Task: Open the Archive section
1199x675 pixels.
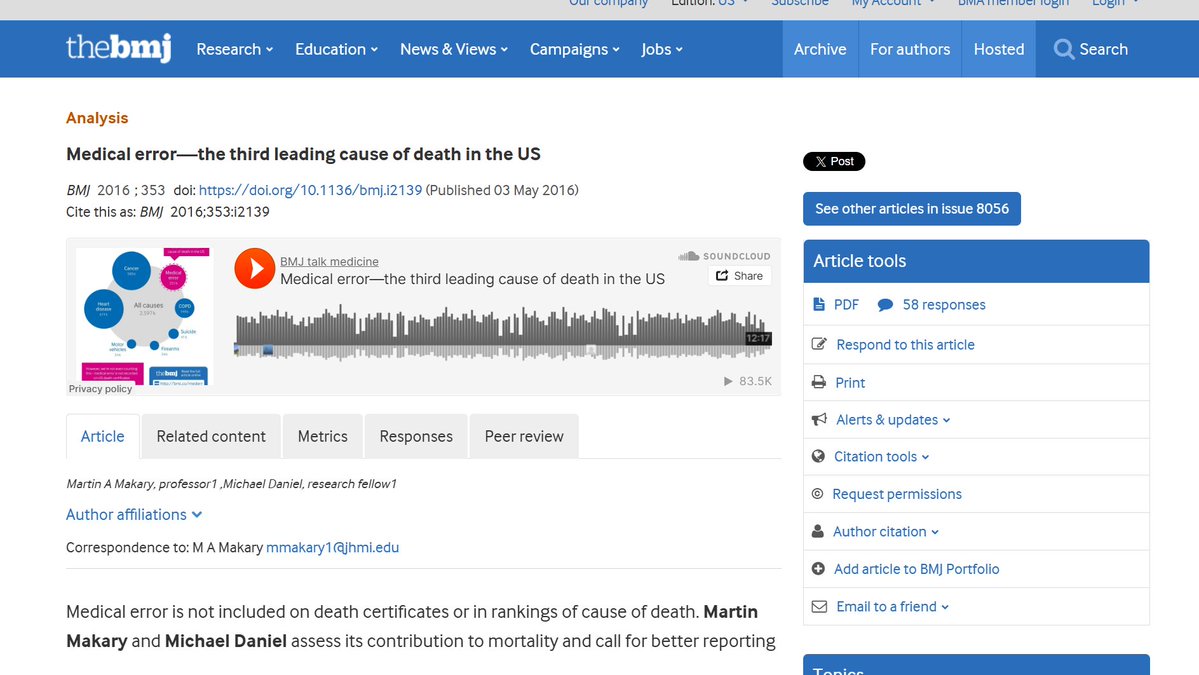Action: tap(820, 49)
